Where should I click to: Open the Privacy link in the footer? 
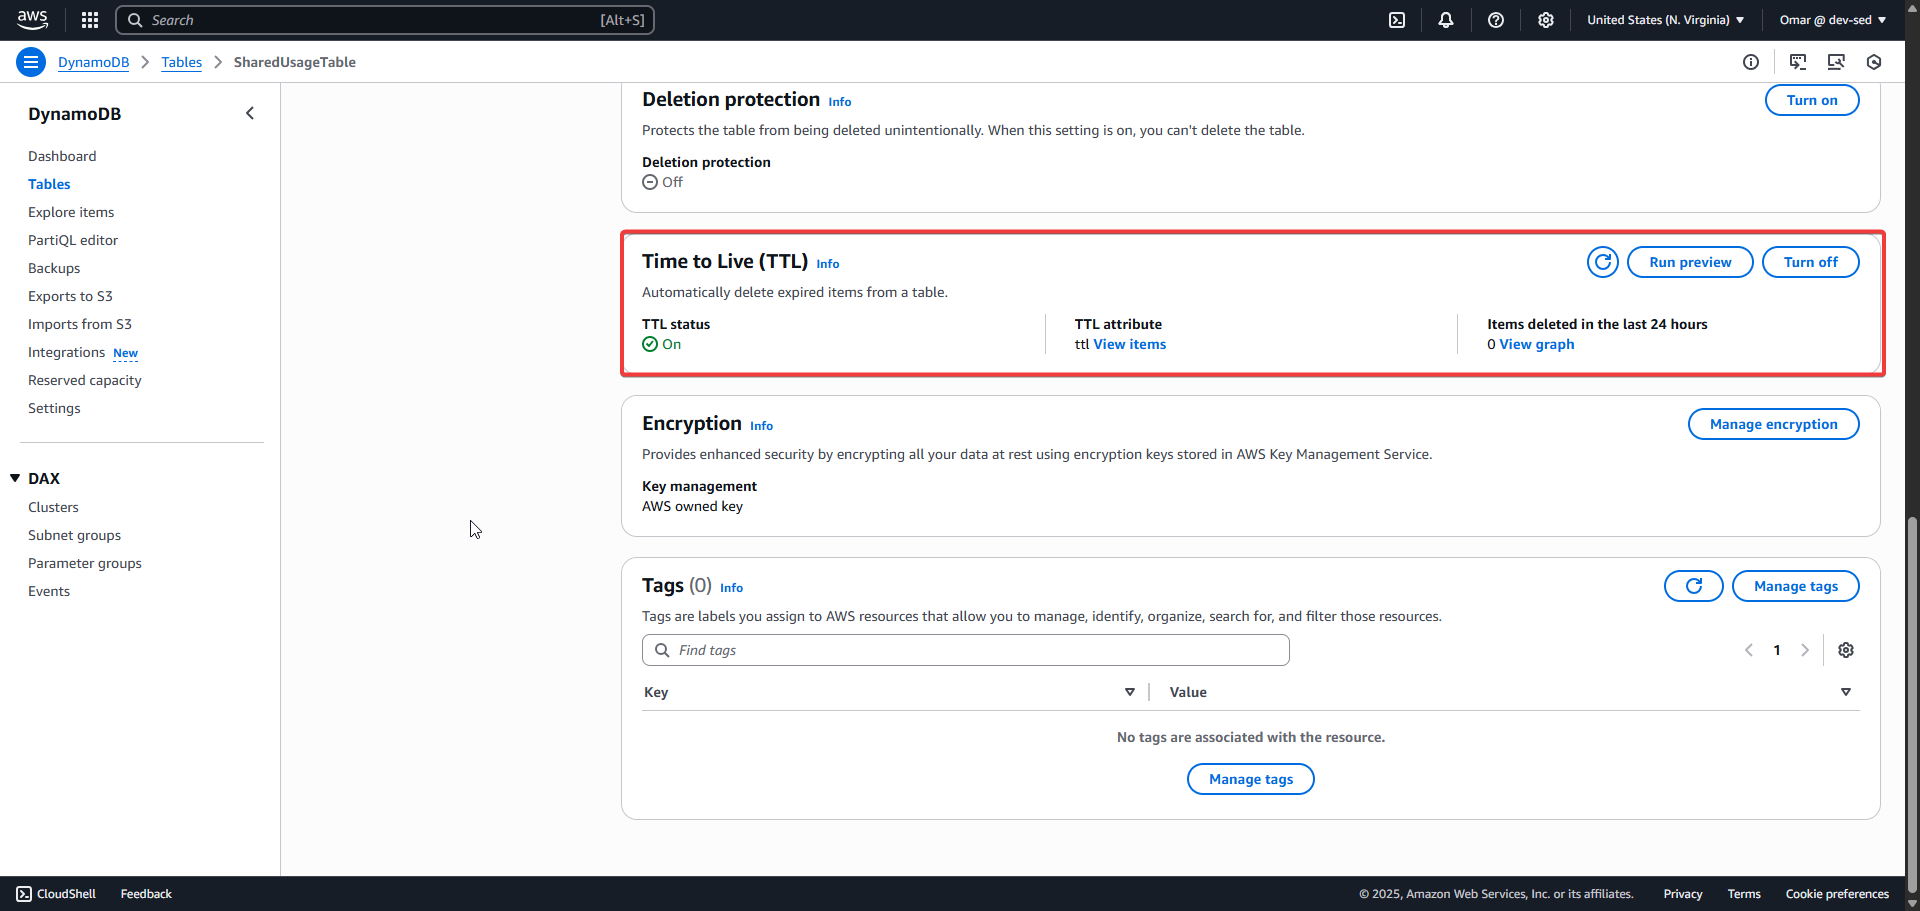tap(1682, 894)
